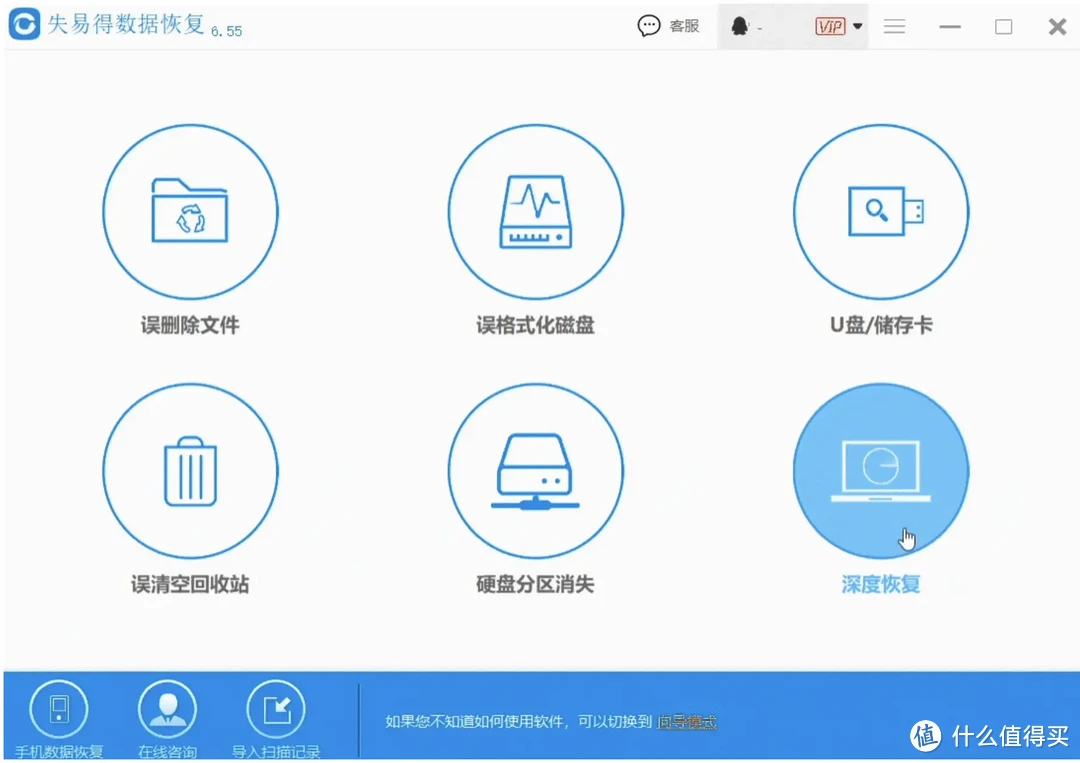The image size is (1080, 763).
Task: Click the 深度恢复 label text
Action: [x=881, y=584]
